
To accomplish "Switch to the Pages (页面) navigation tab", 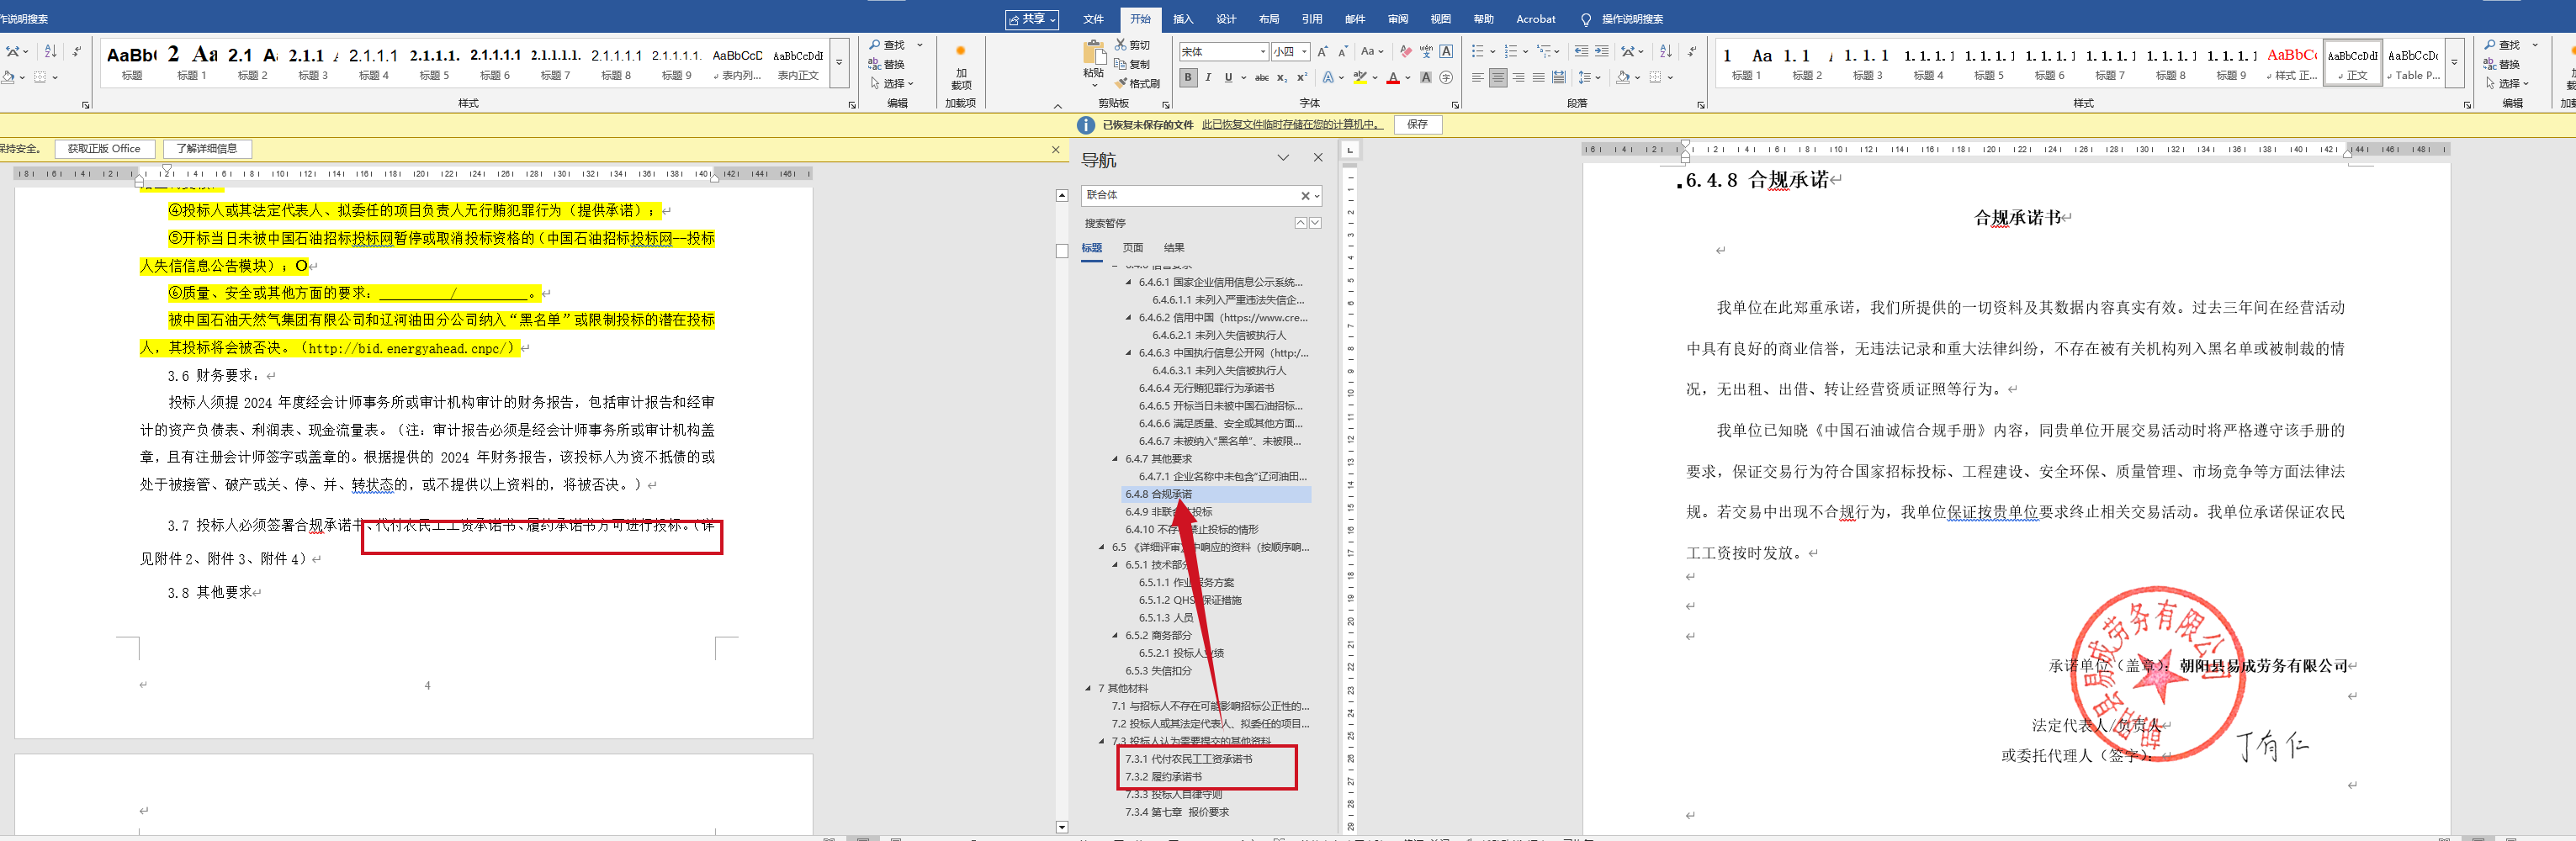I will 1133,248.
